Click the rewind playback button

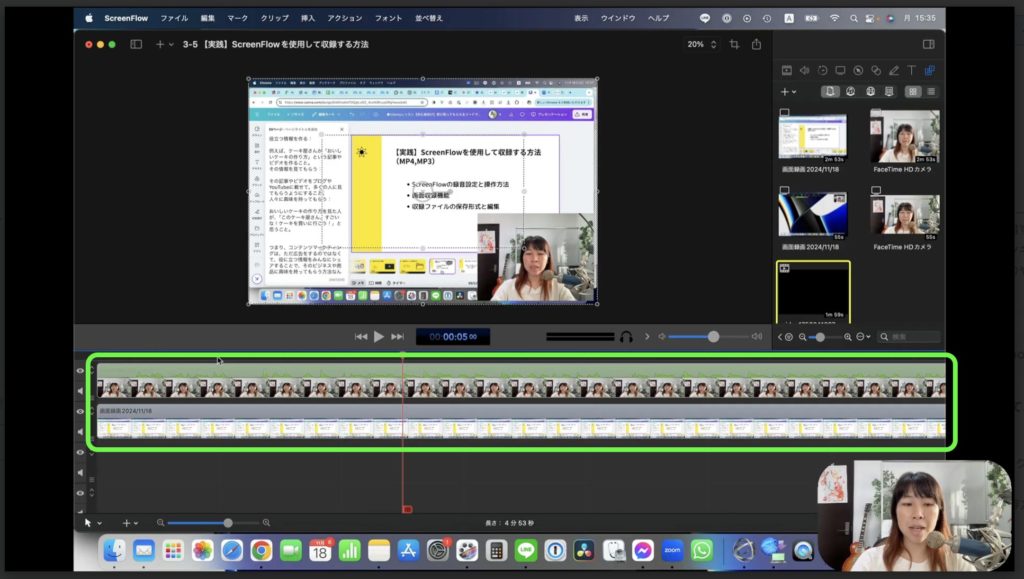pyautogui.click(x=361, y=337)
